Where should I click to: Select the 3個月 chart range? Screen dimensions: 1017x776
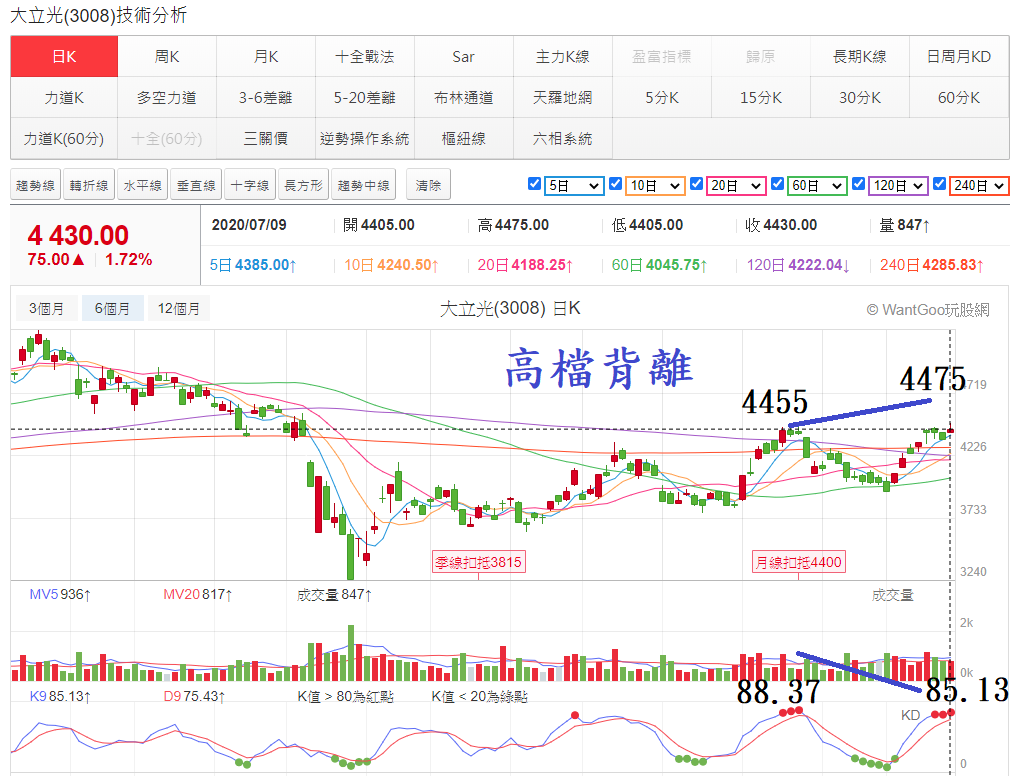(47, 308)
